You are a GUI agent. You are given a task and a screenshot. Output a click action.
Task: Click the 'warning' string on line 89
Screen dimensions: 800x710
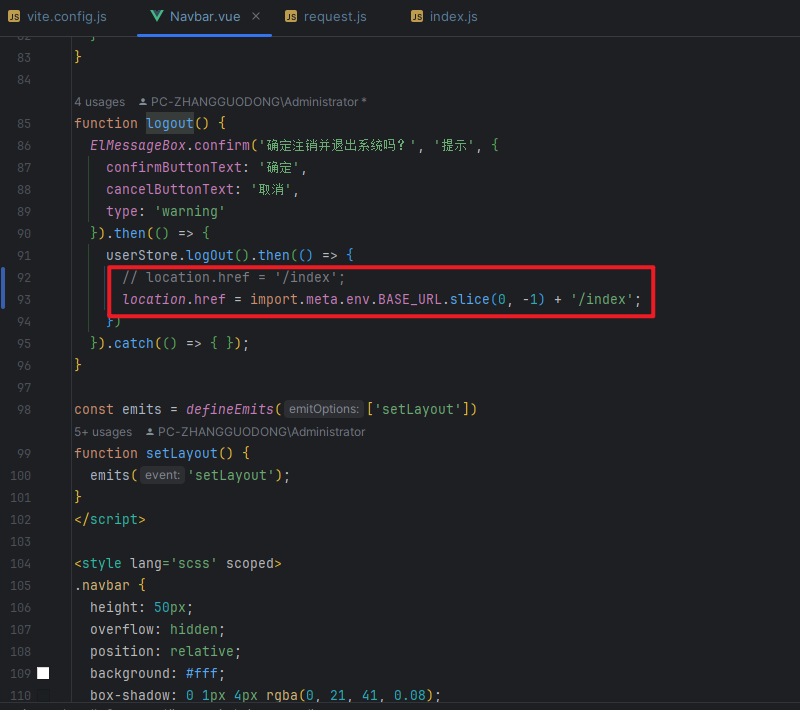coord(190,211)
